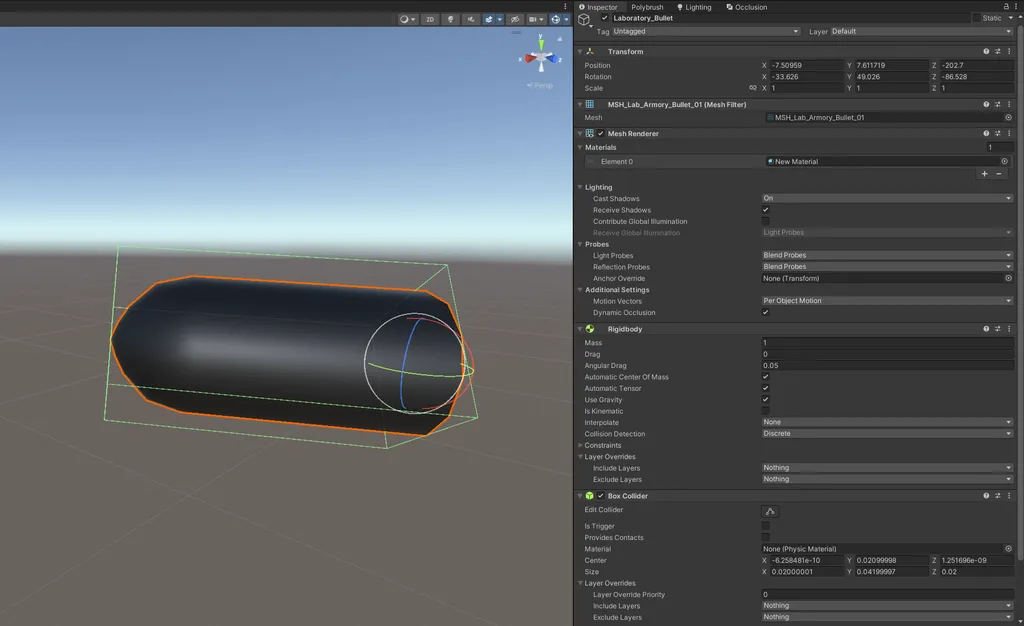Toggle Is Trigger checkbox
This screenshot has width=1024, height=626.
point(765,525)
